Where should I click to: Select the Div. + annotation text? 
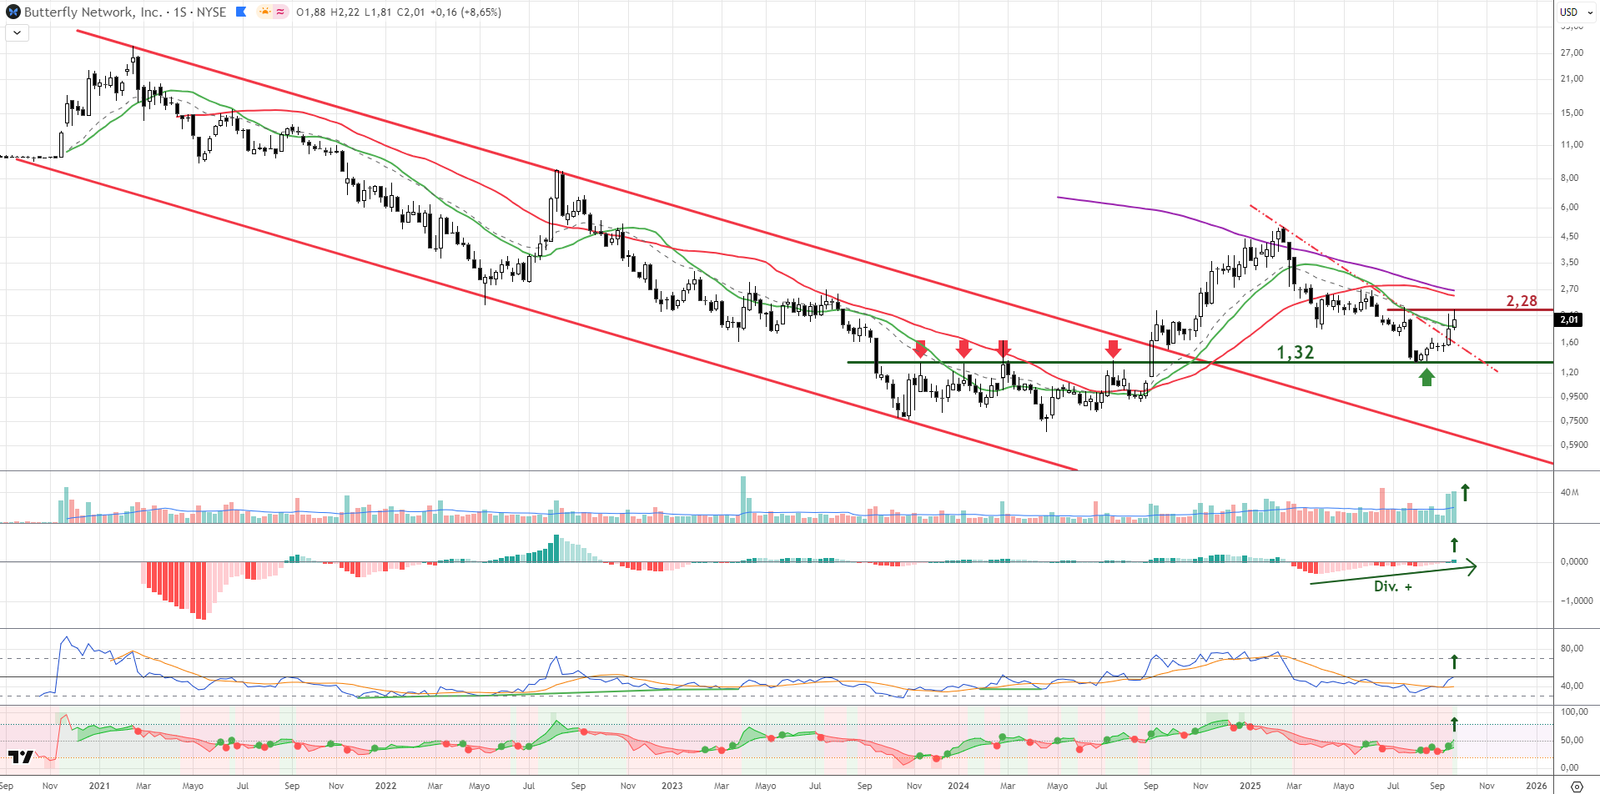pos(1392,587)
